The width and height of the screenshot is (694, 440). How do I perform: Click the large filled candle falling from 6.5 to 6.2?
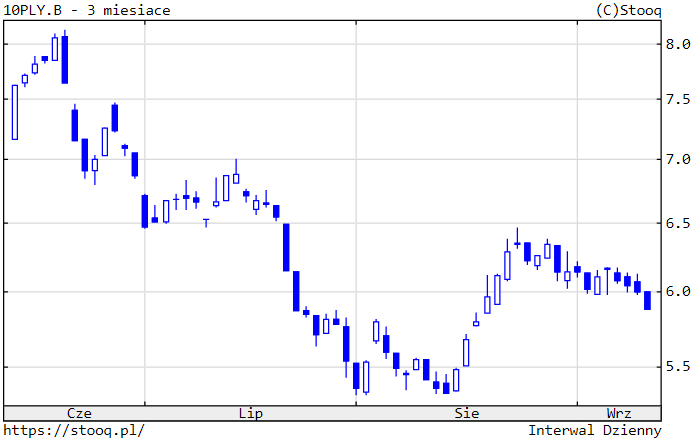click(x=286, y=247)
